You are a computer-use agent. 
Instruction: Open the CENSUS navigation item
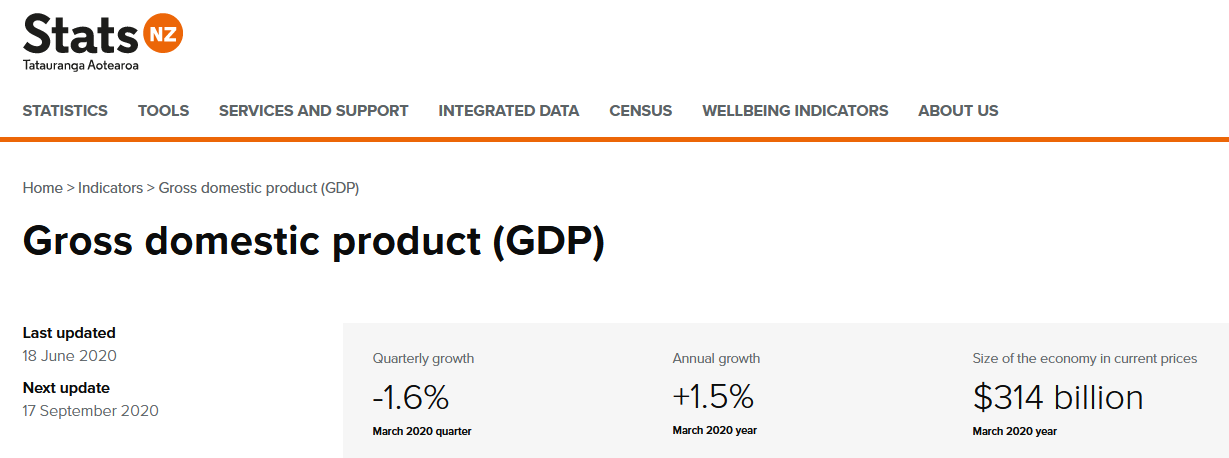(x=640, y=111)
